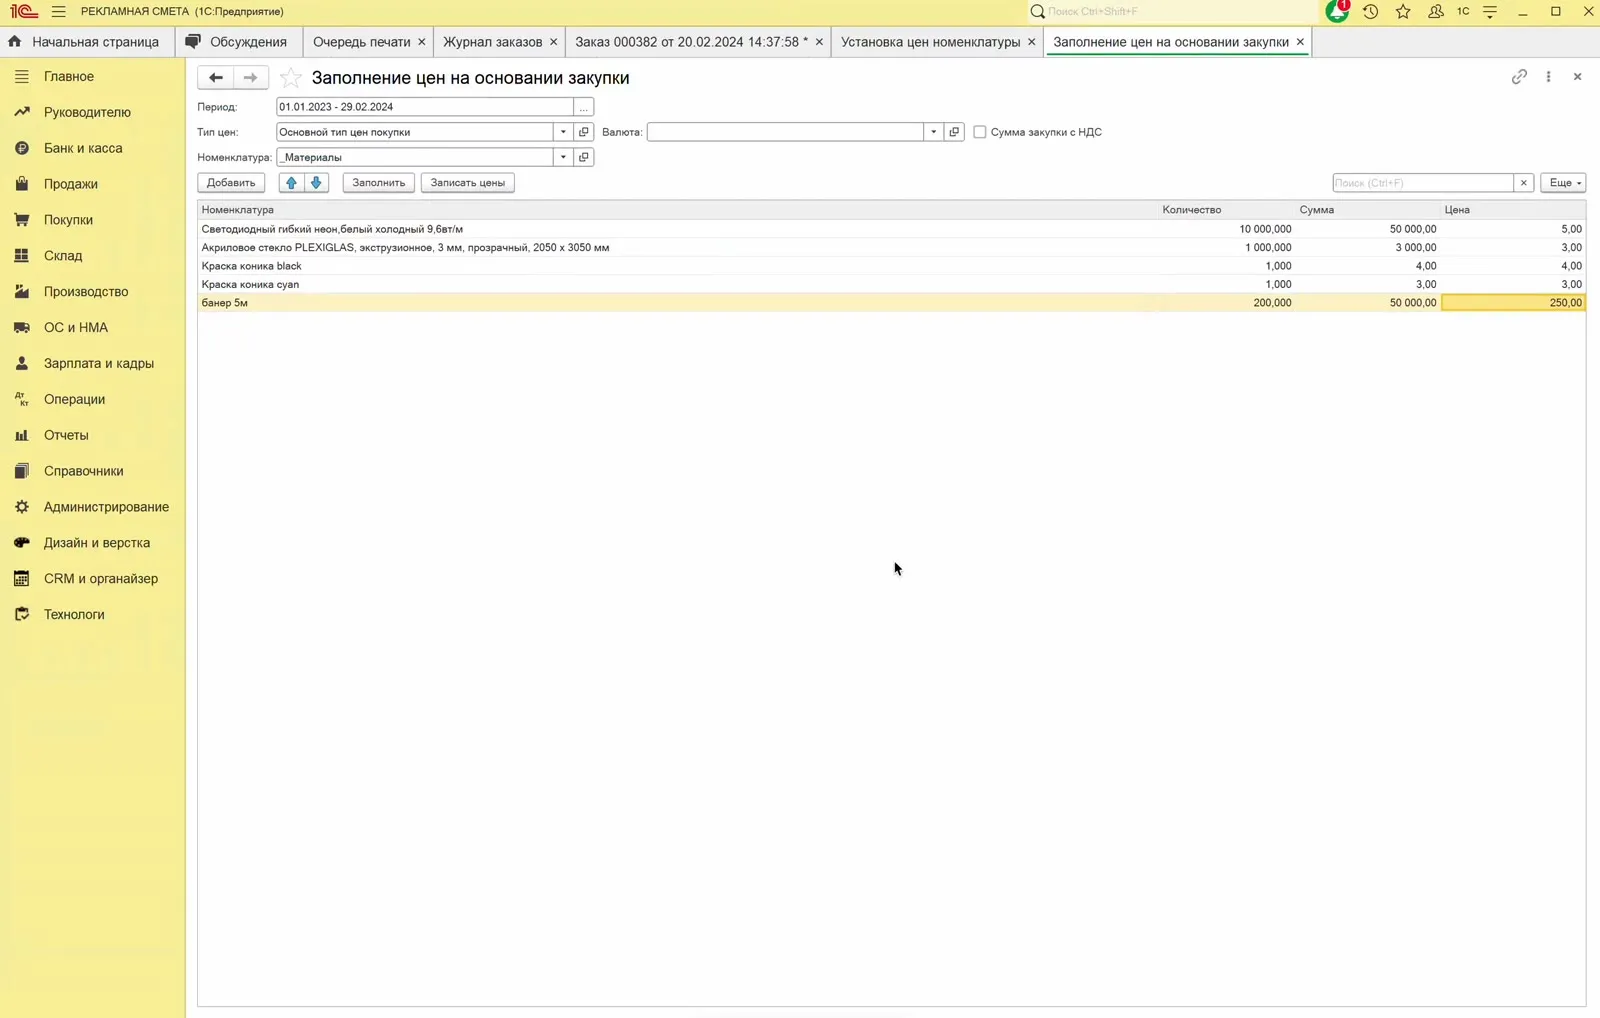The image size is (1600, 1018).
Task: Click the Записать цены button
Action: coord(467,183)
